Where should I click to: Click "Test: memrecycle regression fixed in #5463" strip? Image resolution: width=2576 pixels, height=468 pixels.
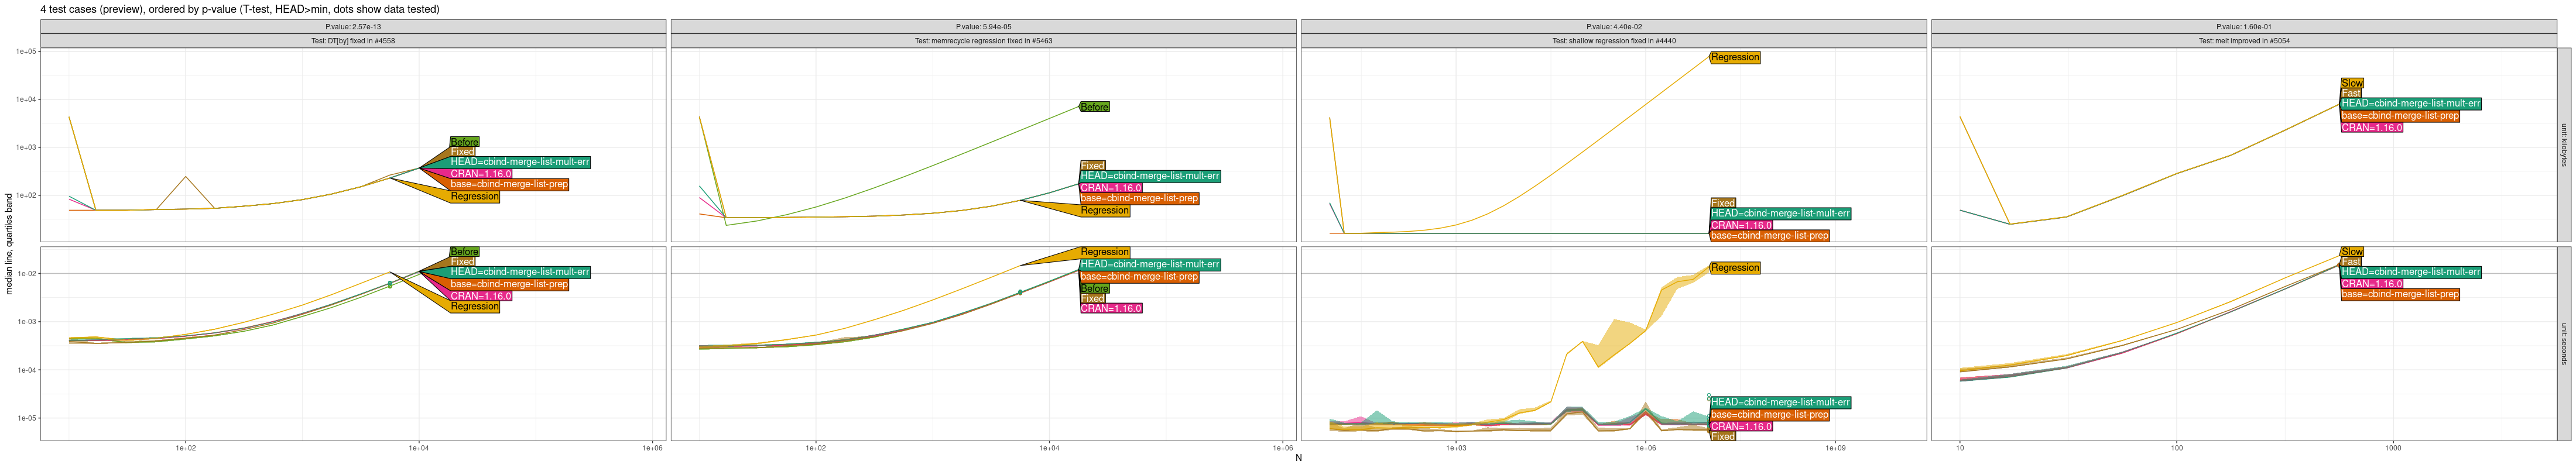click(x=983, y=41)
